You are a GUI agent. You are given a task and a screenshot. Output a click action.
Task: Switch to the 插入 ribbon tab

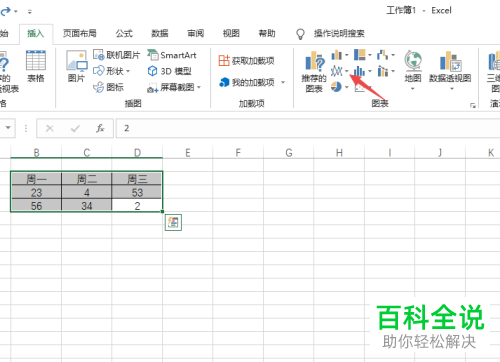pyautogui.click(x=35, y=33)
